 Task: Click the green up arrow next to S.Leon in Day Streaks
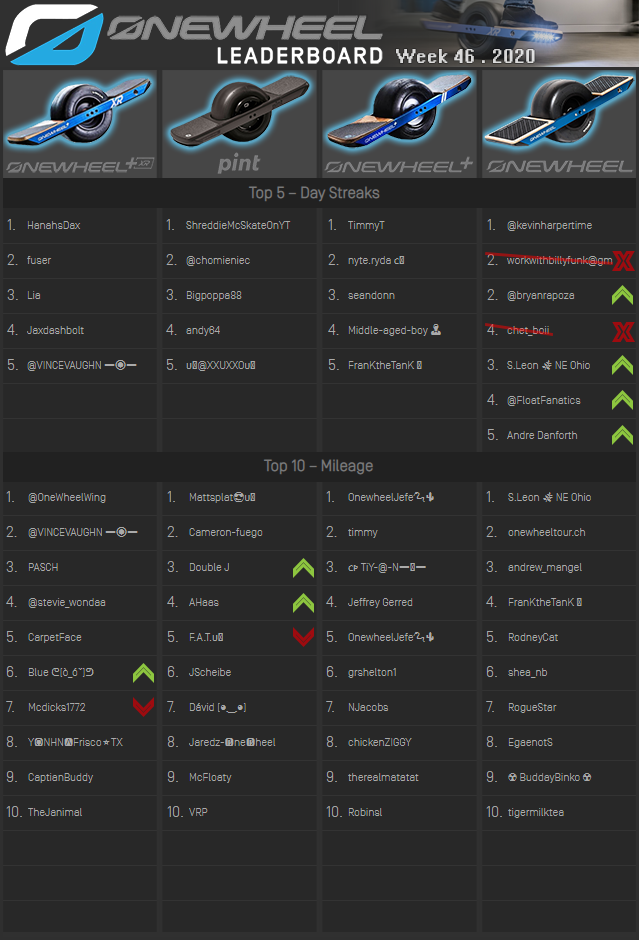tap(622, 366)
